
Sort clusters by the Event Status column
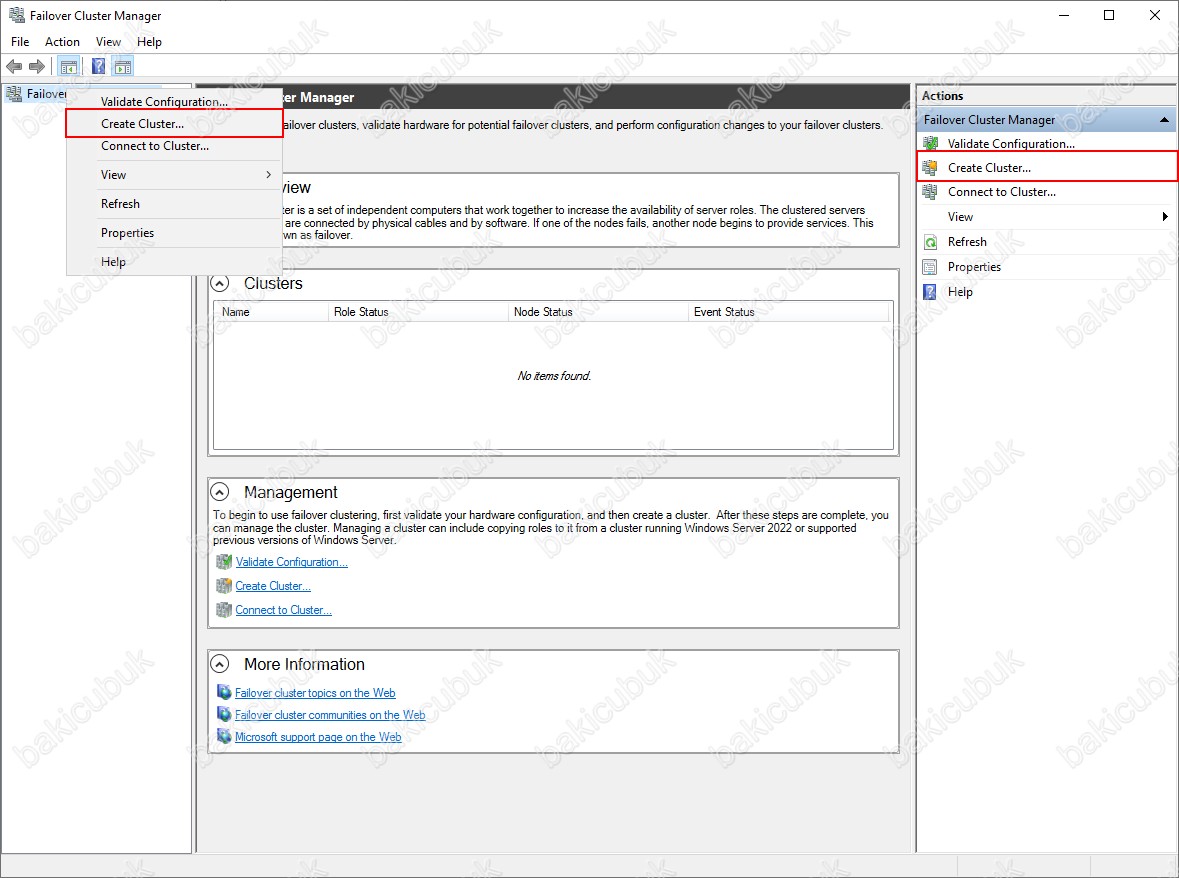click(788, 312)
